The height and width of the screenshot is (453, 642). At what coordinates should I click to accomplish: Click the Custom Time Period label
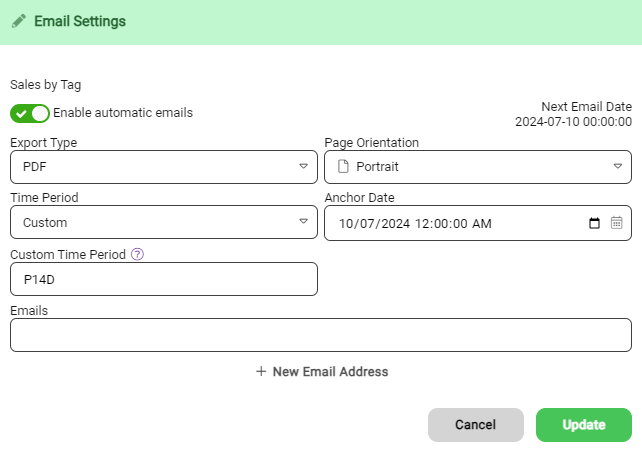[68, 254]
